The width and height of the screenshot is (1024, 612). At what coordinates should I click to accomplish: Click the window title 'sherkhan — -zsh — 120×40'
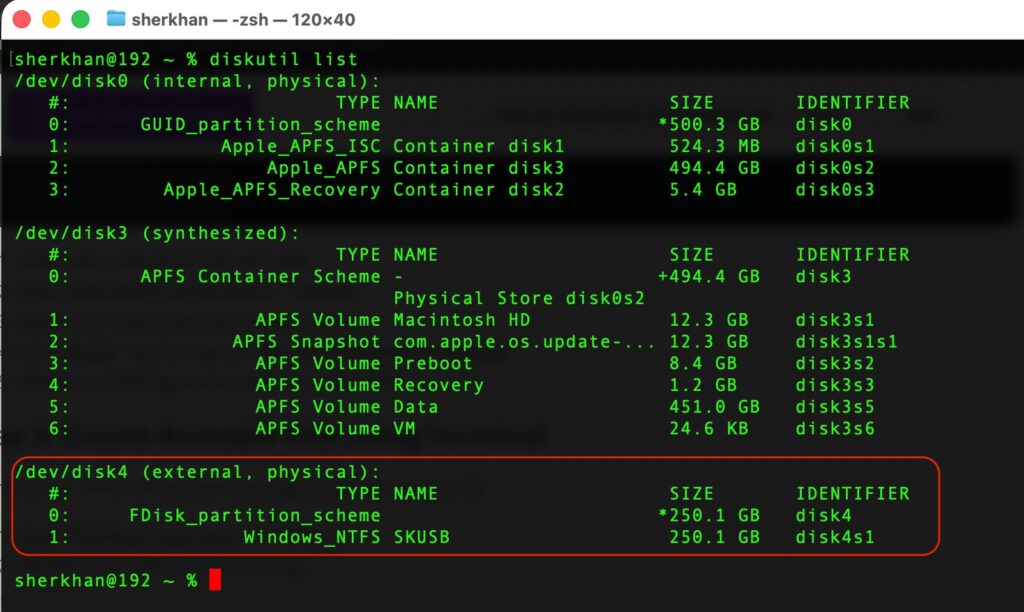tap(243, 19)
